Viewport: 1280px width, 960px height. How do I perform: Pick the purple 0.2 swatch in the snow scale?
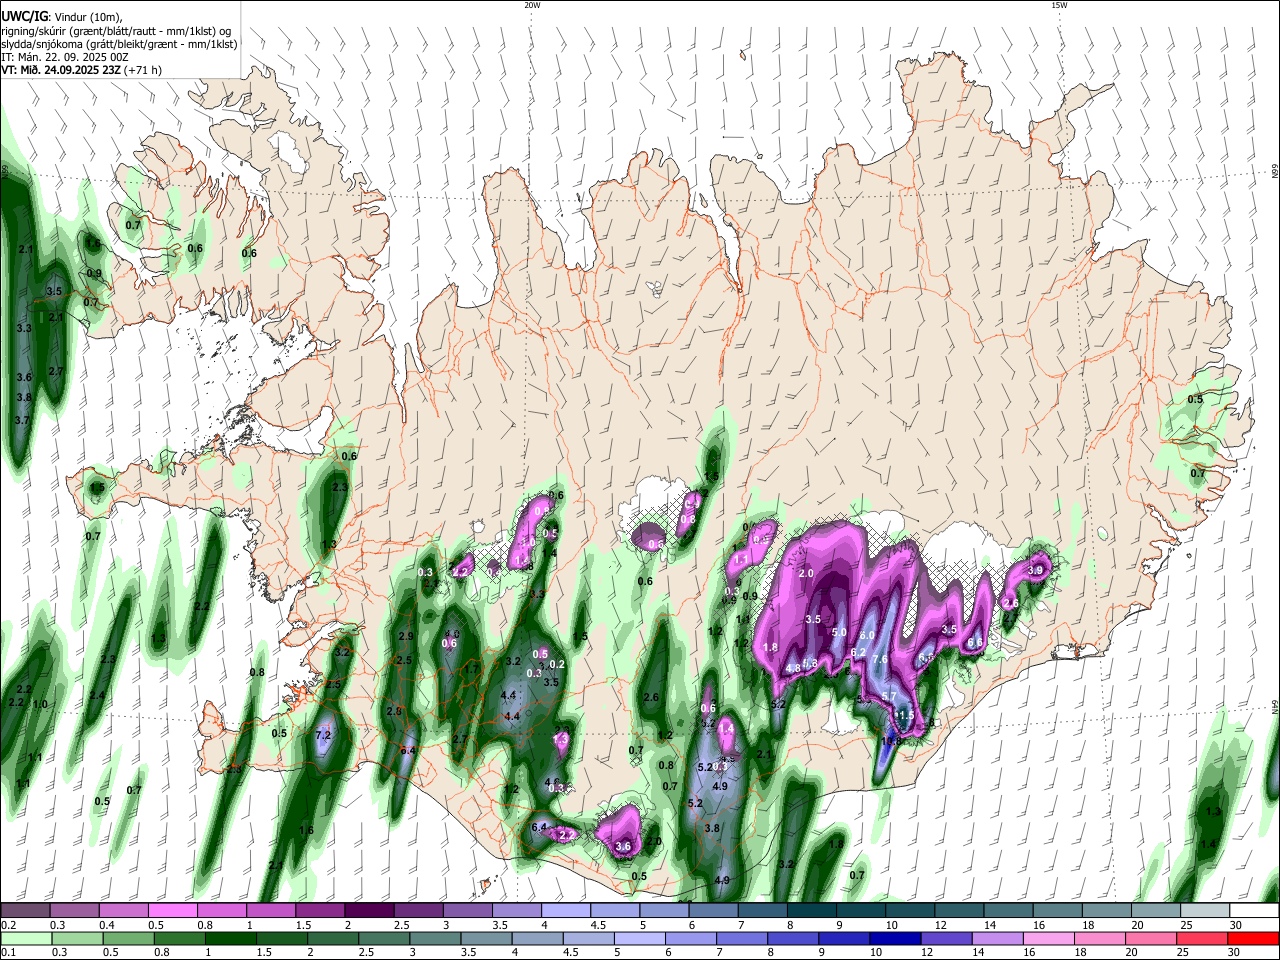[25, 910]
